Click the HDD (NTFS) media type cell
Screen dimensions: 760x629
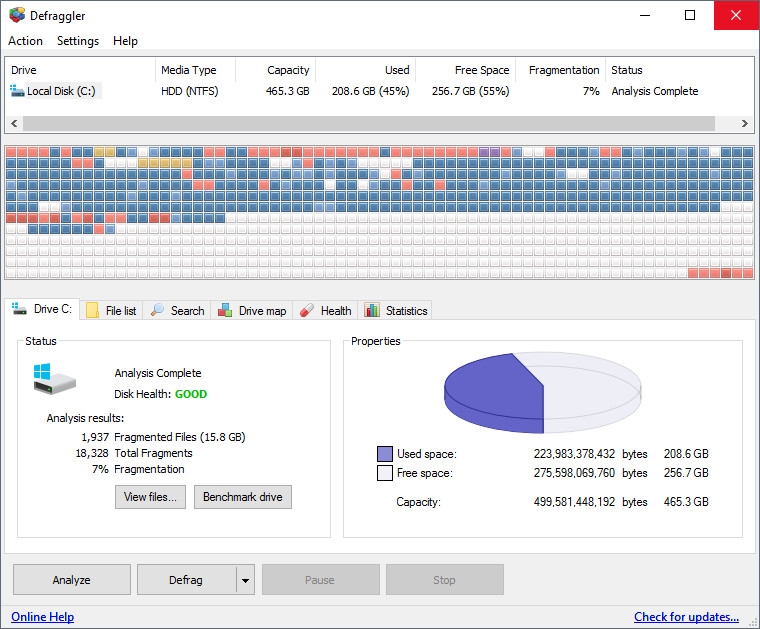pos(190,91)
